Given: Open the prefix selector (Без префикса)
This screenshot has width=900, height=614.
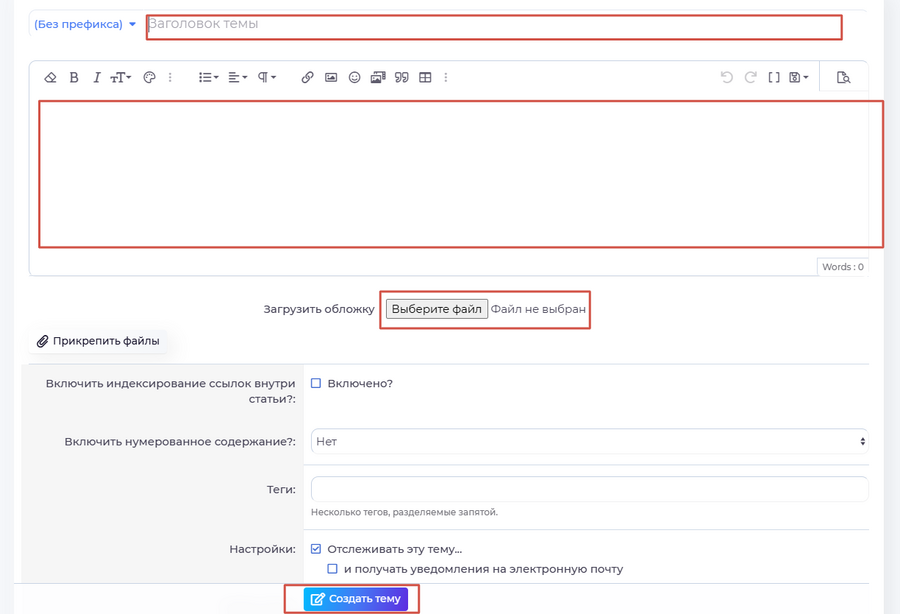Looking at the screenshot, I should (85, 24).
